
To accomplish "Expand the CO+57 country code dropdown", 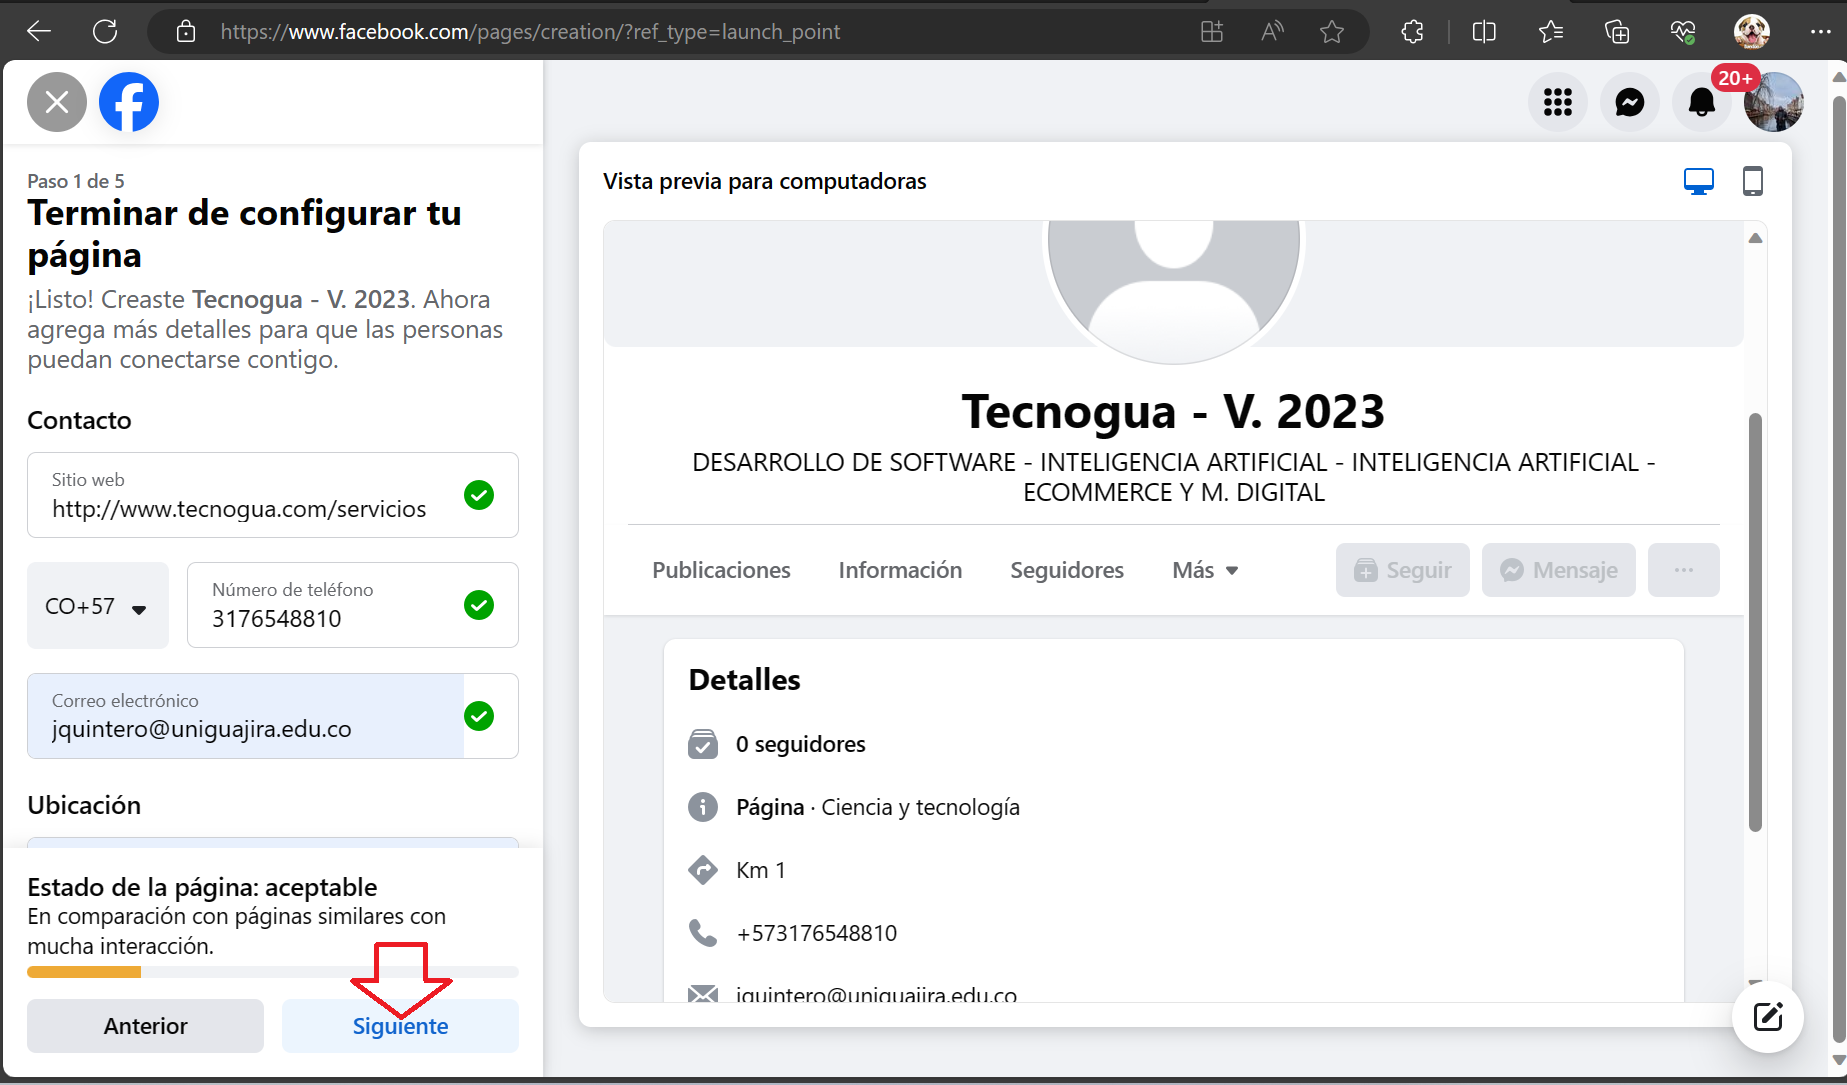I will pyautogui.click(x=97, y=606).
